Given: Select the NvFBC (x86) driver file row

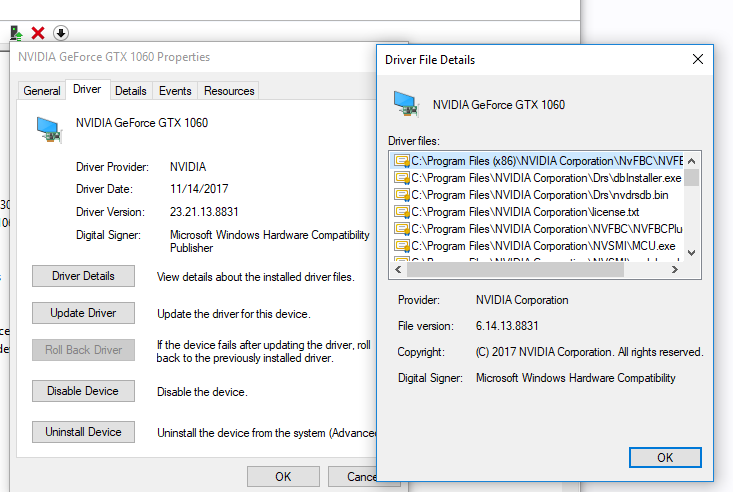Looking at the screenshot, I should (x=537, y=161).
